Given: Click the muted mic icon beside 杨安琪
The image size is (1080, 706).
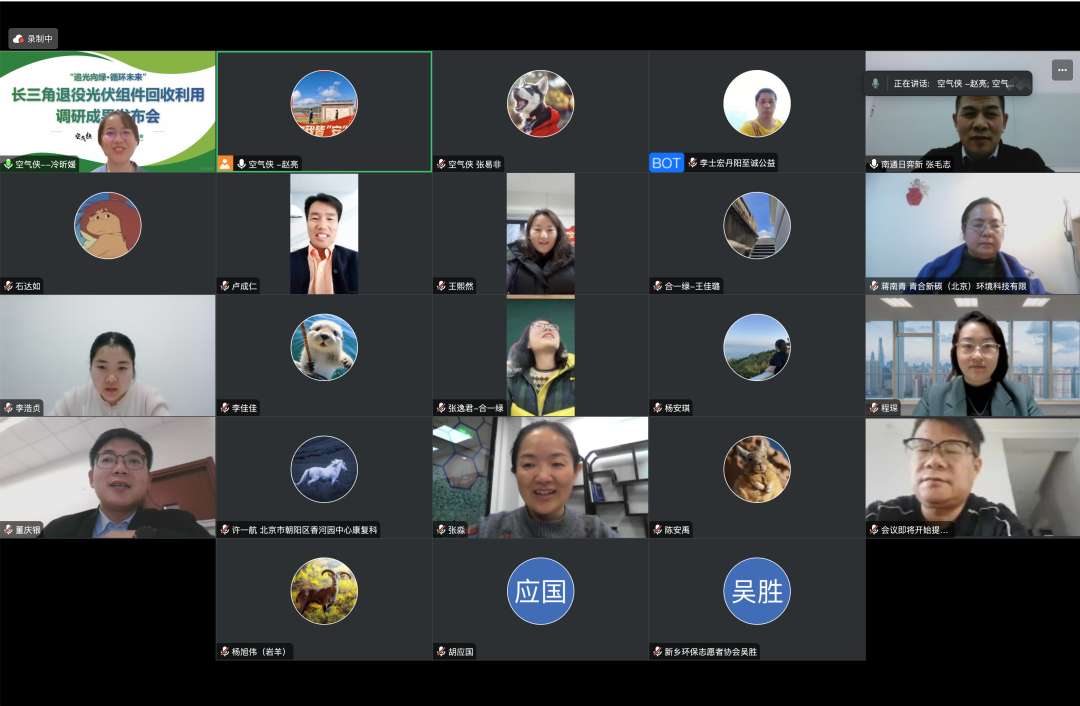Looking at the screenshot, I should coord(657,408).
